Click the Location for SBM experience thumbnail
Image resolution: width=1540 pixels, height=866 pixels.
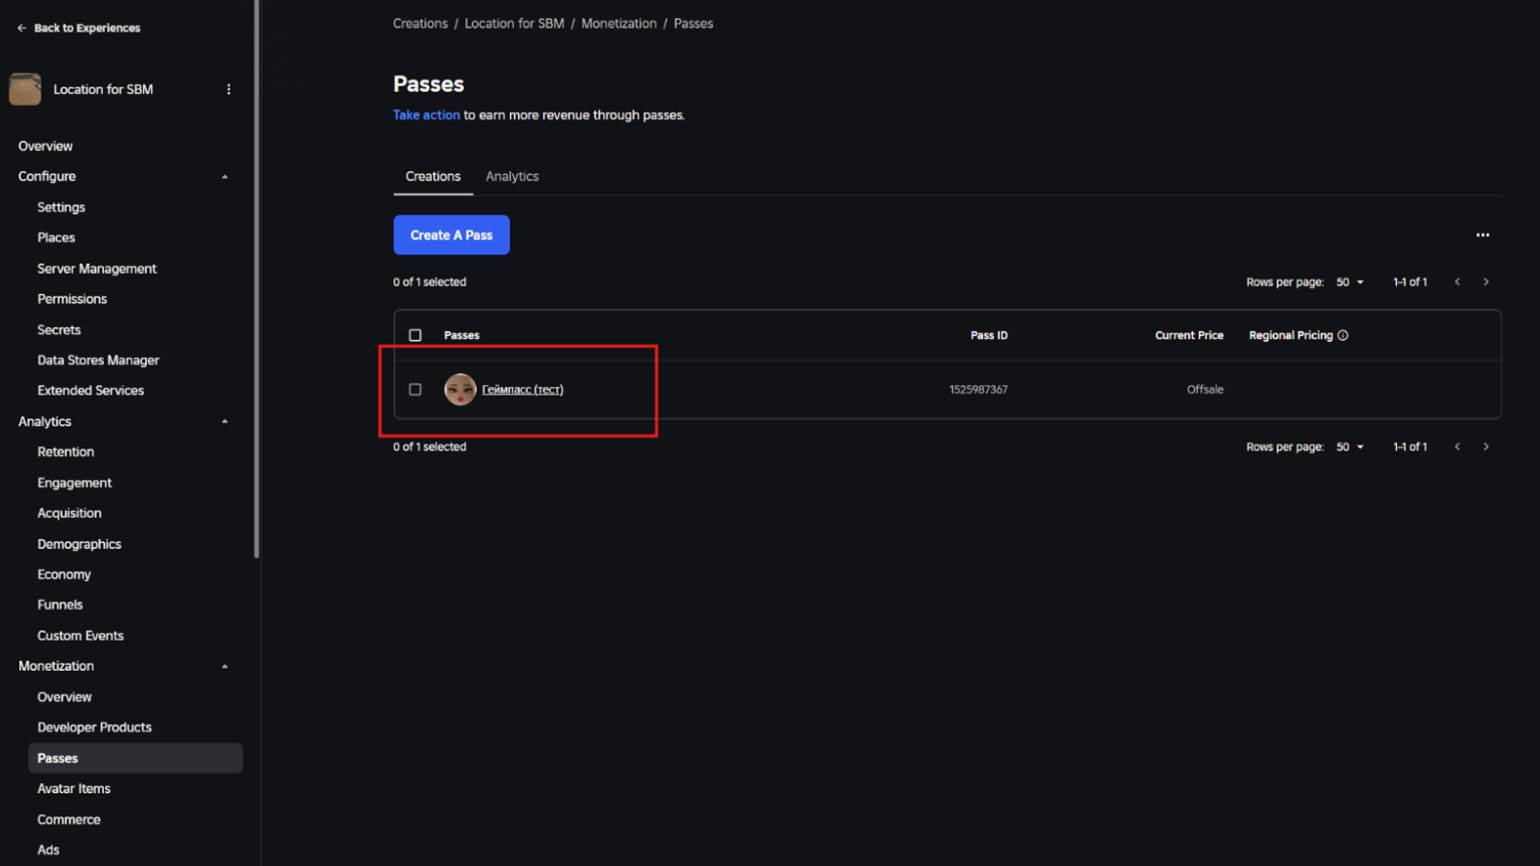click(25, 89)
